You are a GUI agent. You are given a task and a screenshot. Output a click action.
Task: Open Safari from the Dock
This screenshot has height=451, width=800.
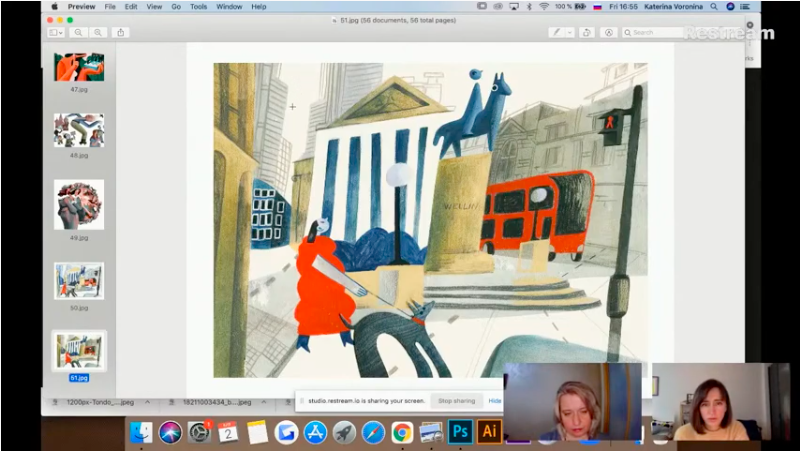pyautogui.click(x=373, y=431)
